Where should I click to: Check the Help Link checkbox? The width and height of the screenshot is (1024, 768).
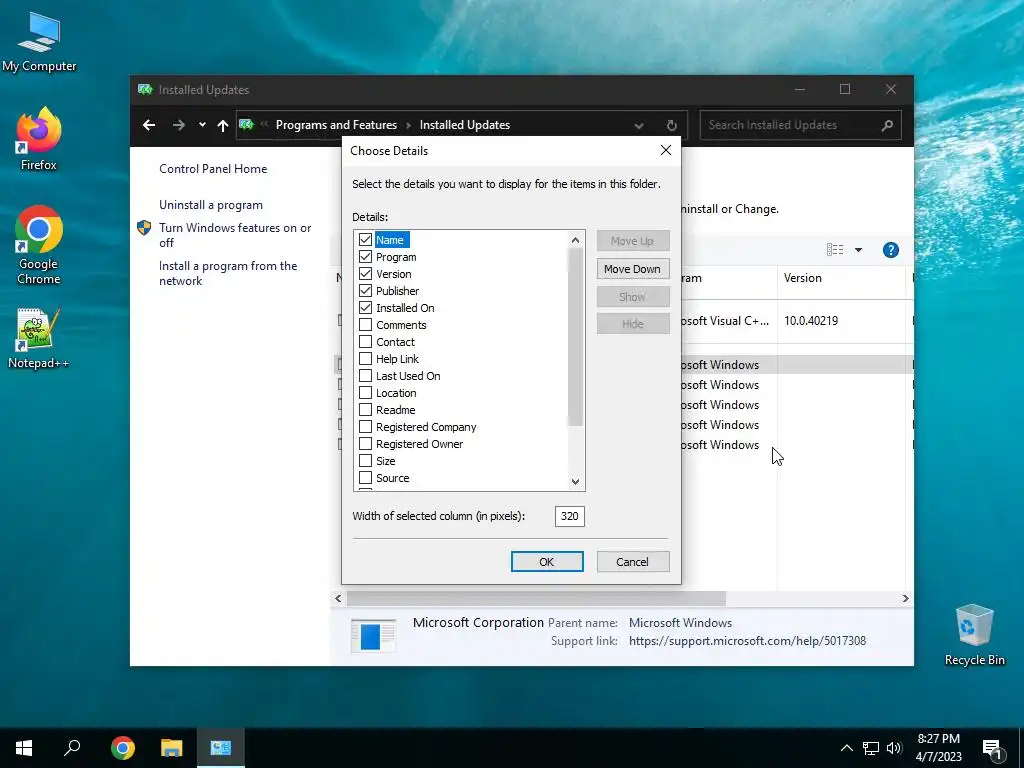(365, 359)
